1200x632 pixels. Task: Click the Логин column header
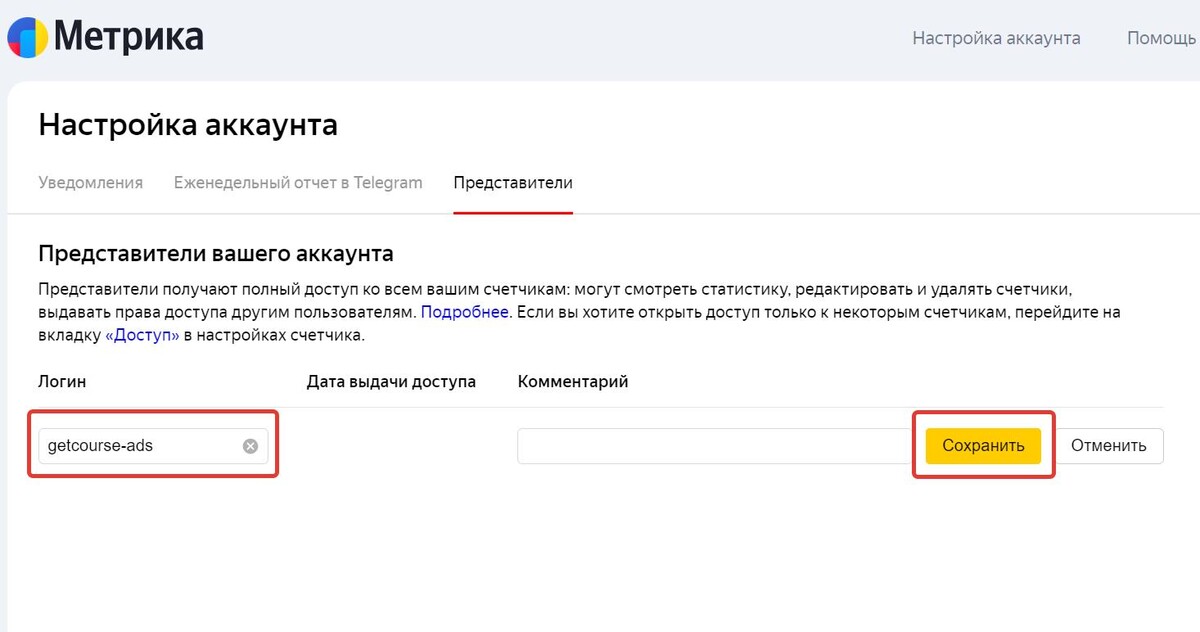click(62, 382)
